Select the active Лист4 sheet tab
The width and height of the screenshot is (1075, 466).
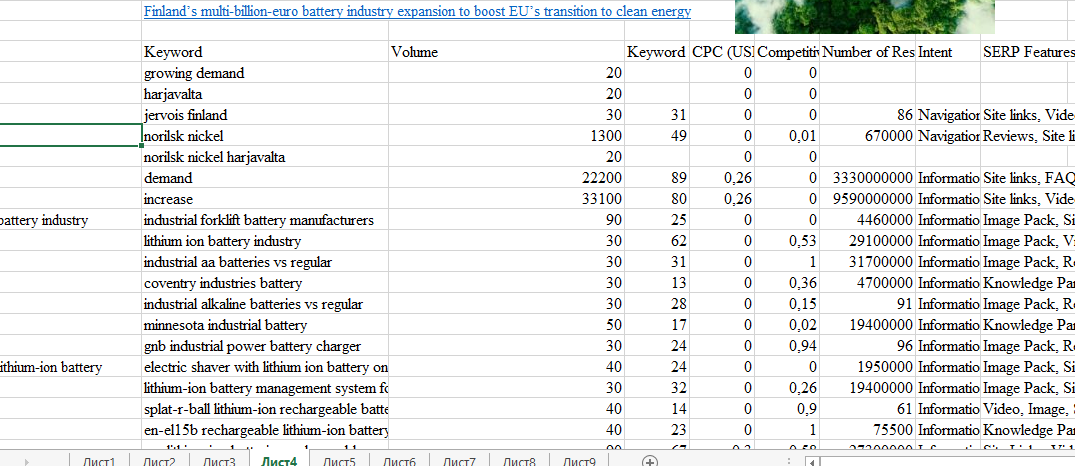[x=279, y=461]
